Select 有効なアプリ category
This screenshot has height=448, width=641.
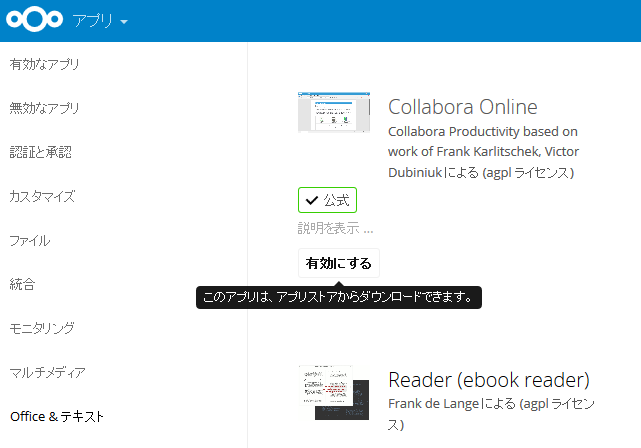click(x=44, y=64)
